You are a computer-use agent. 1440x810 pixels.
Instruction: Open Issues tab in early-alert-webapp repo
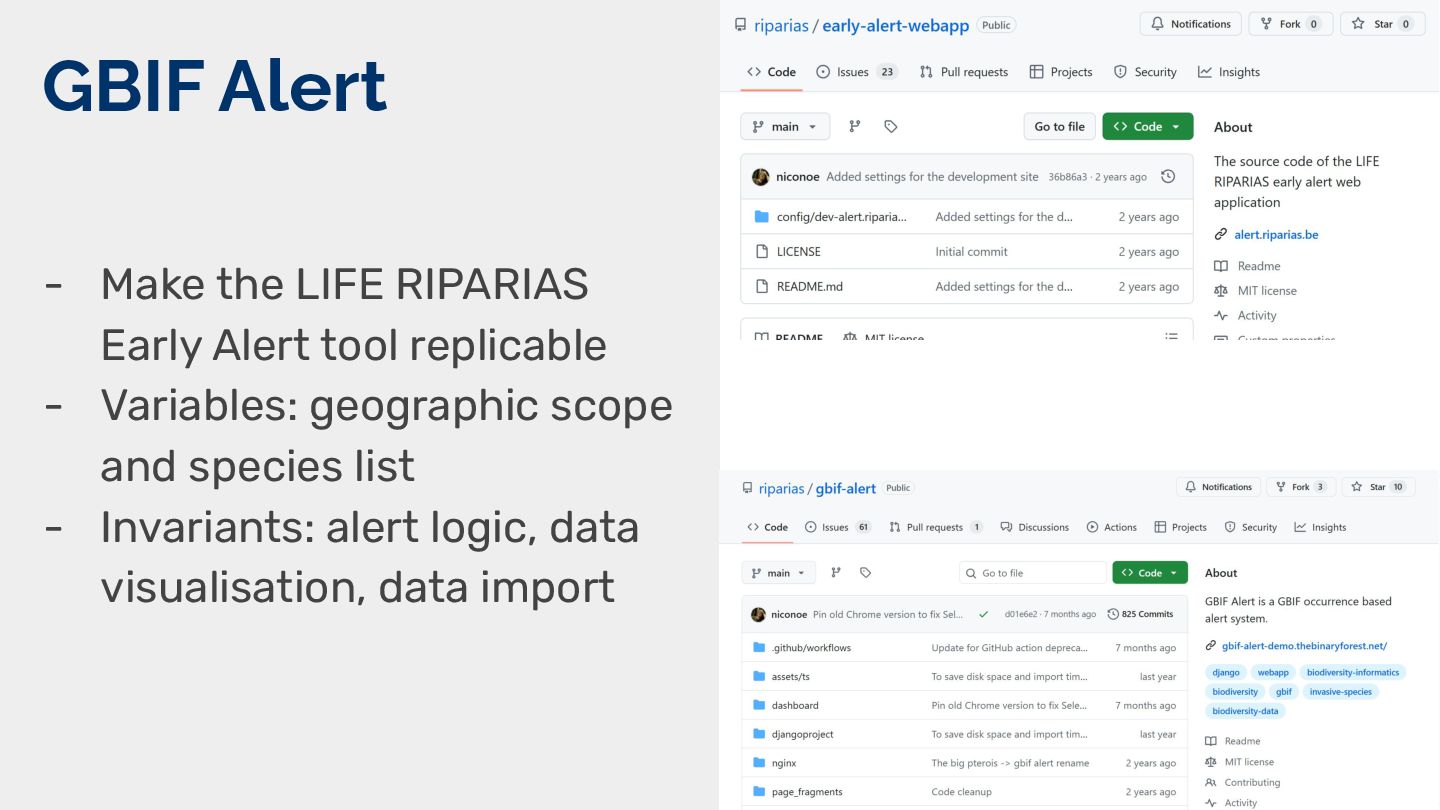pos(856,72)
